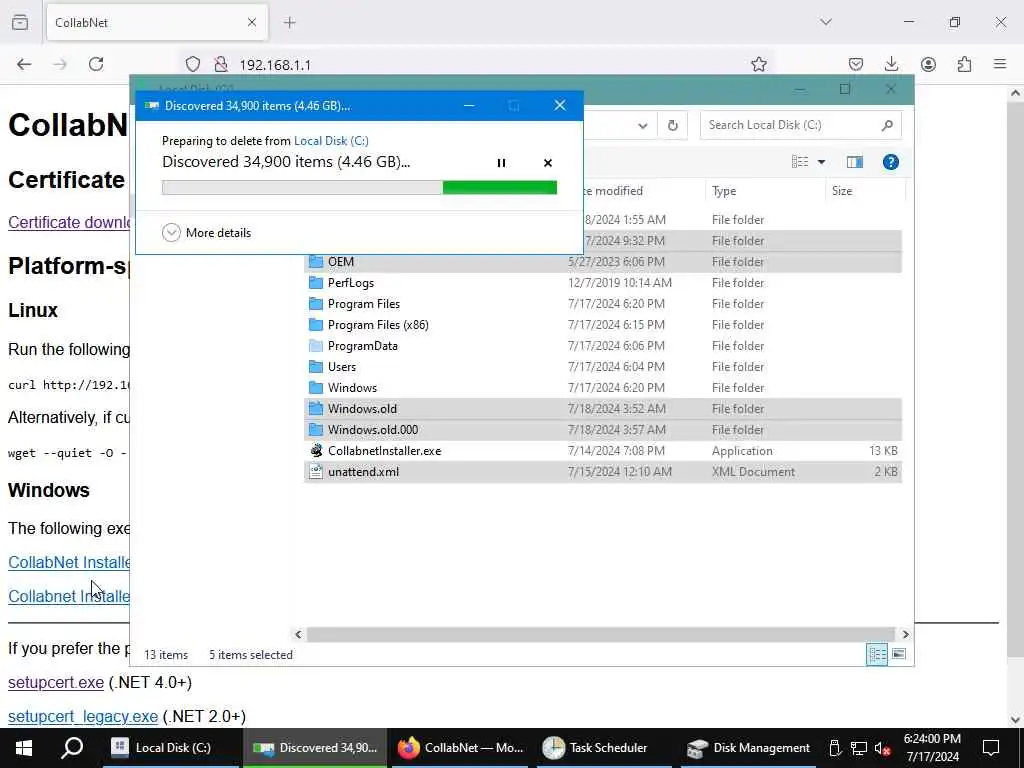
Task: Open the view options dropdown arrow
Action: (822, 161)
